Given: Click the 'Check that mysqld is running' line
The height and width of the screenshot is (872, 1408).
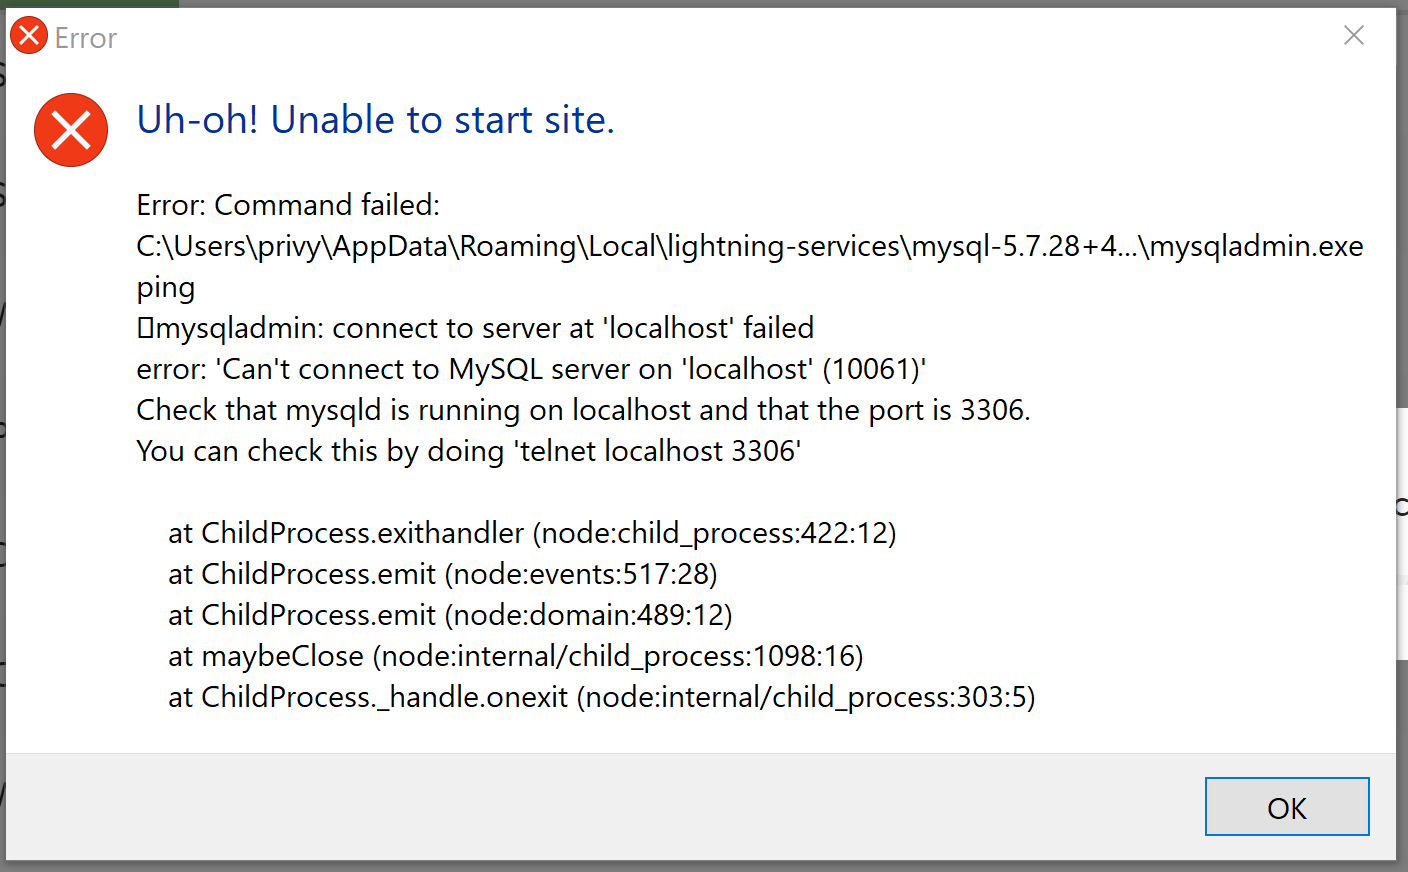Looking at the screenshot, I should click(583, 410).
